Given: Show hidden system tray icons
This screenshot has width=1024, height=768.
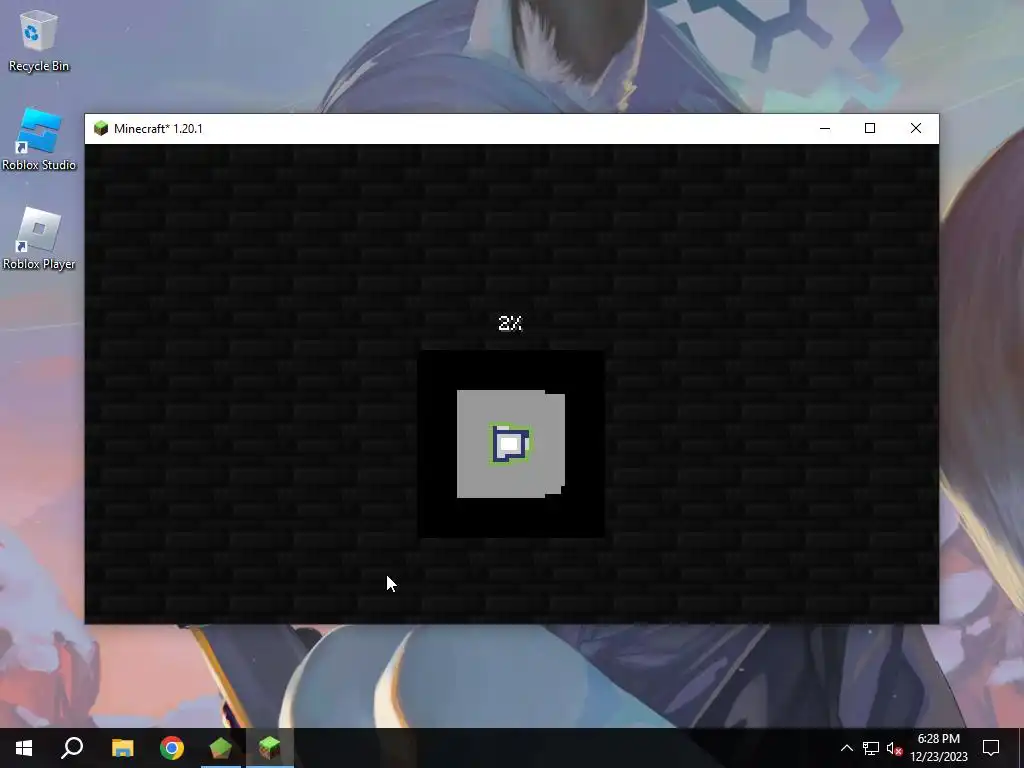Looking at the screenshot, I should 846,748.
